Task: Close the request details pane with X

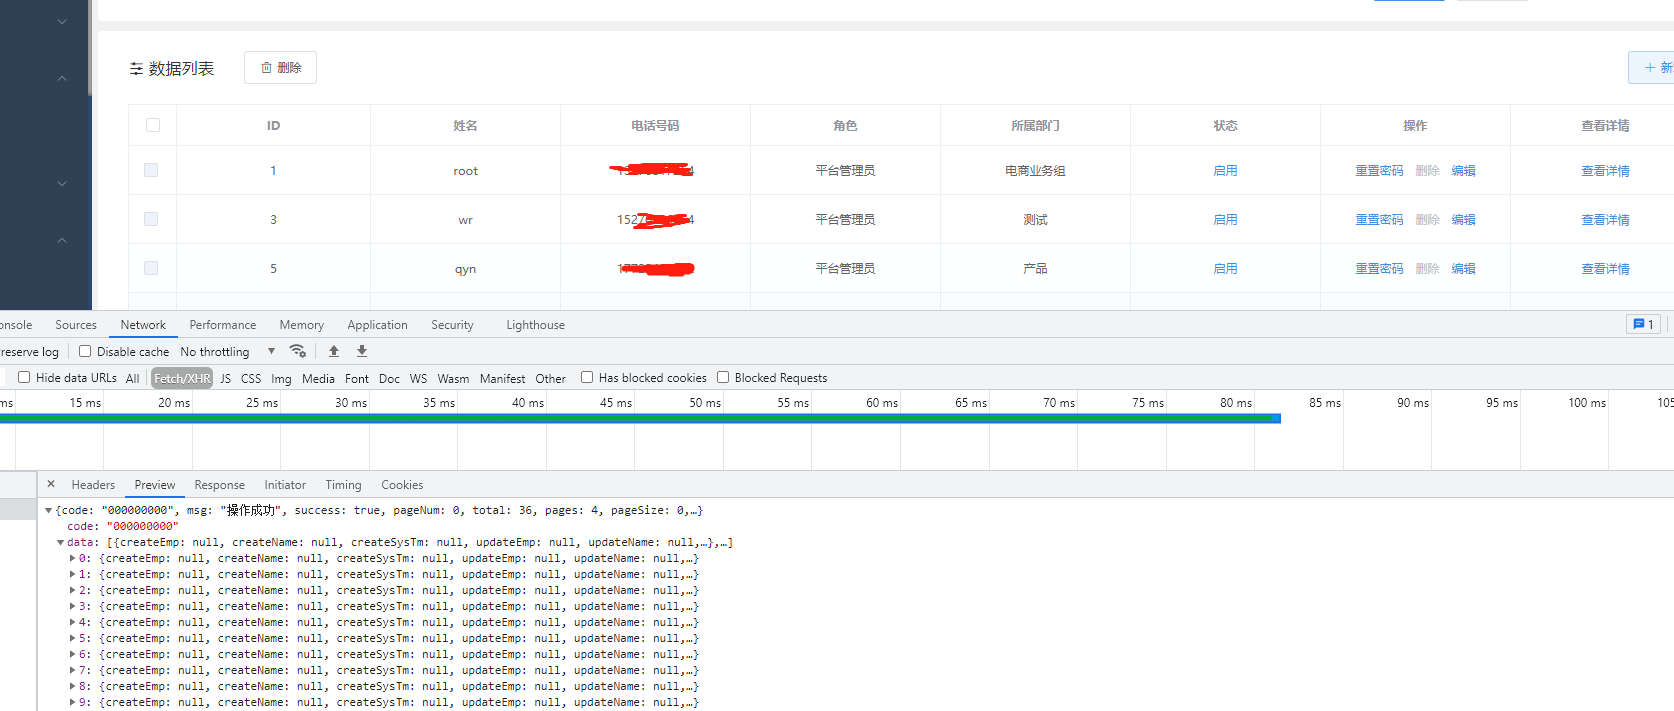Action: click(51, 484)
